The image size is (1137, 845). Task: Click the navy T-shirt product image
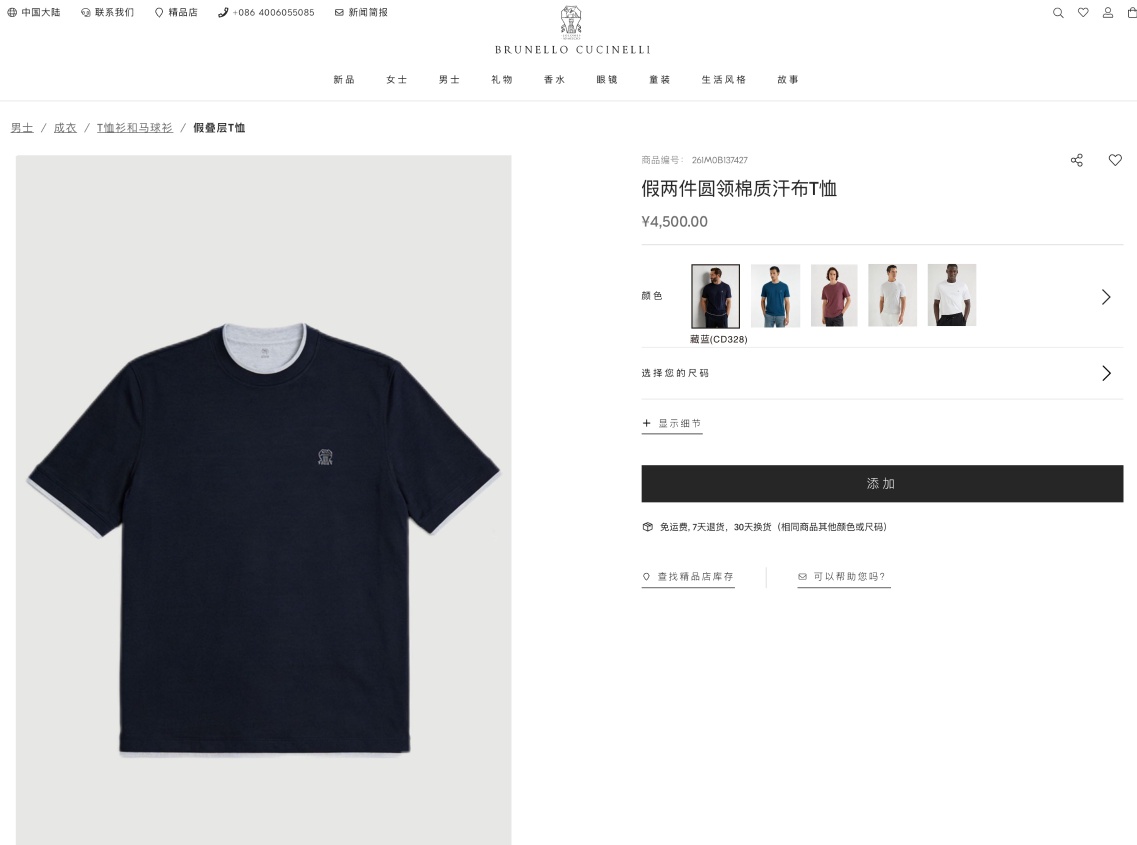(263, 500)
